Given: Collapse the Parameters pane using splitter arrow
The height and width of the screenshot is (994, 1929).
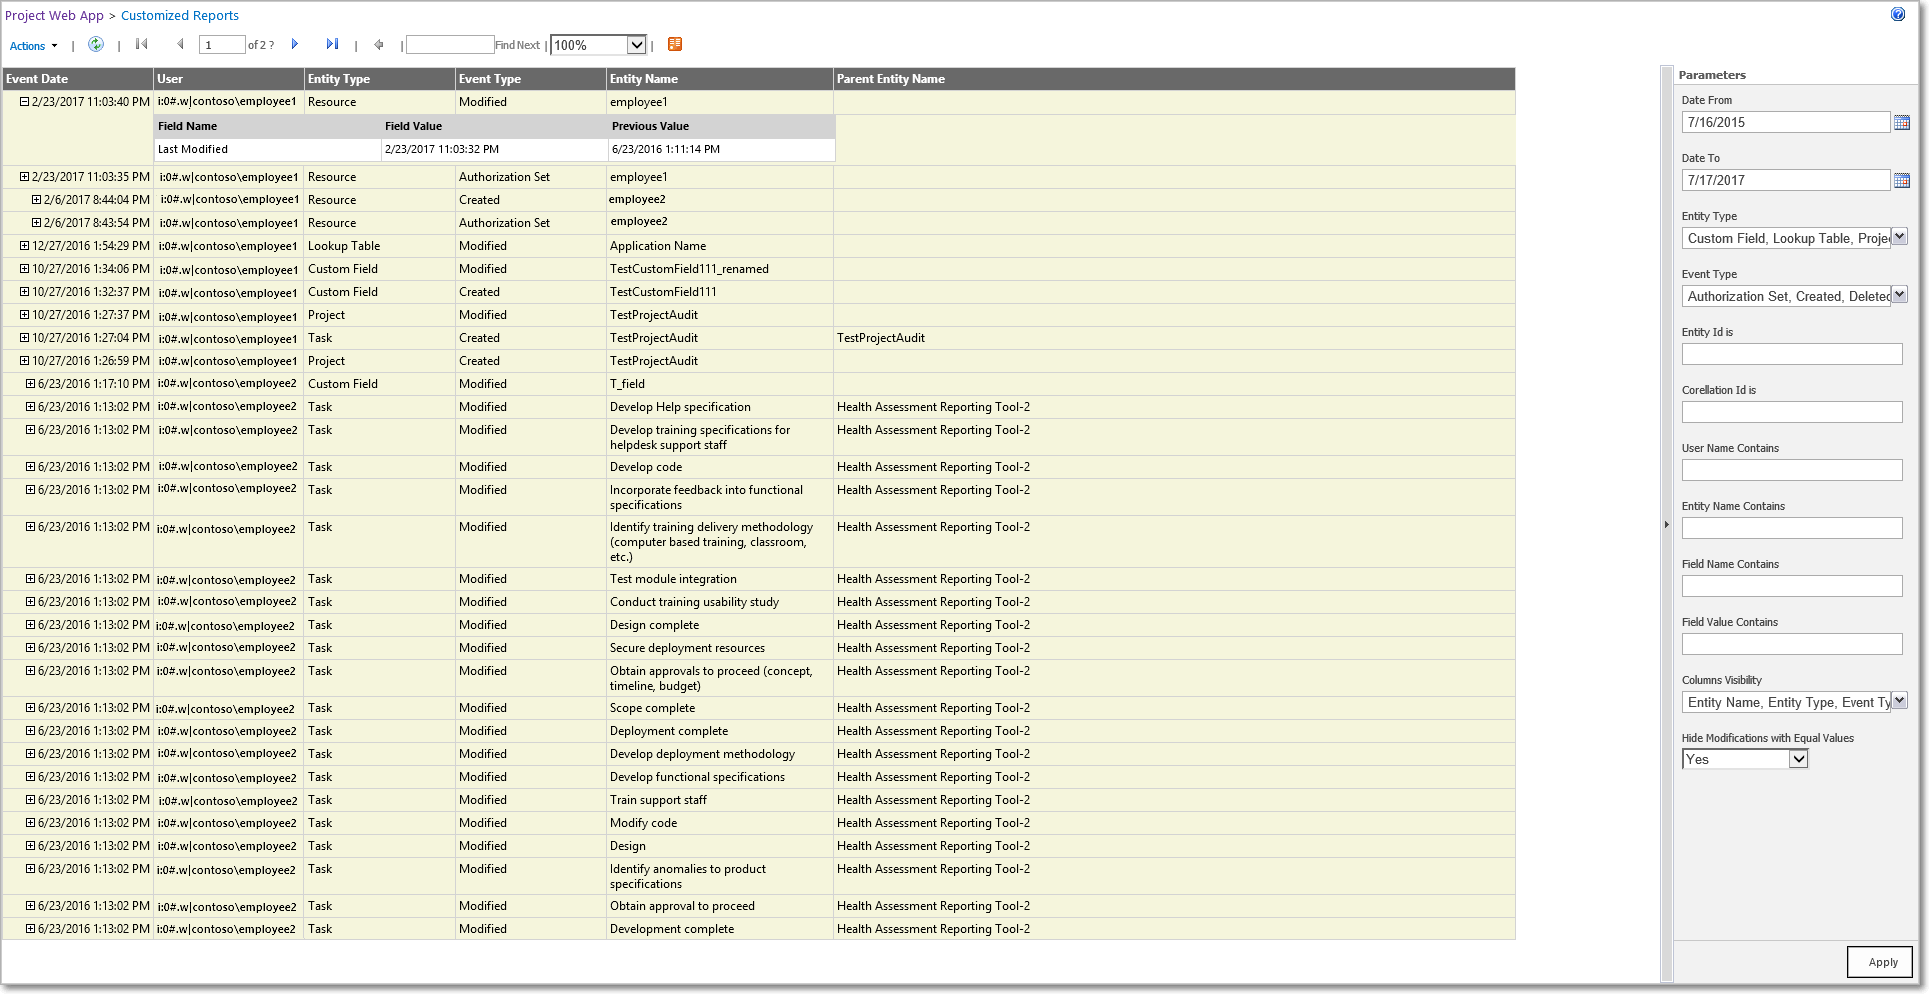Looking at the screenshot, I should 1666,525.
